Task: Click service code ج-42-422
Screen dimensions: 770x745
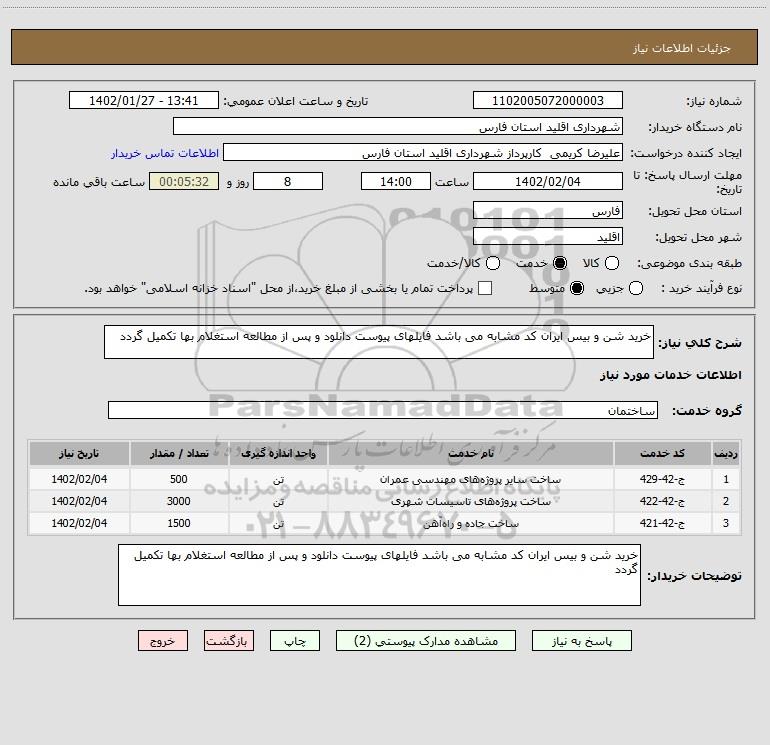Action: [662, 501]
